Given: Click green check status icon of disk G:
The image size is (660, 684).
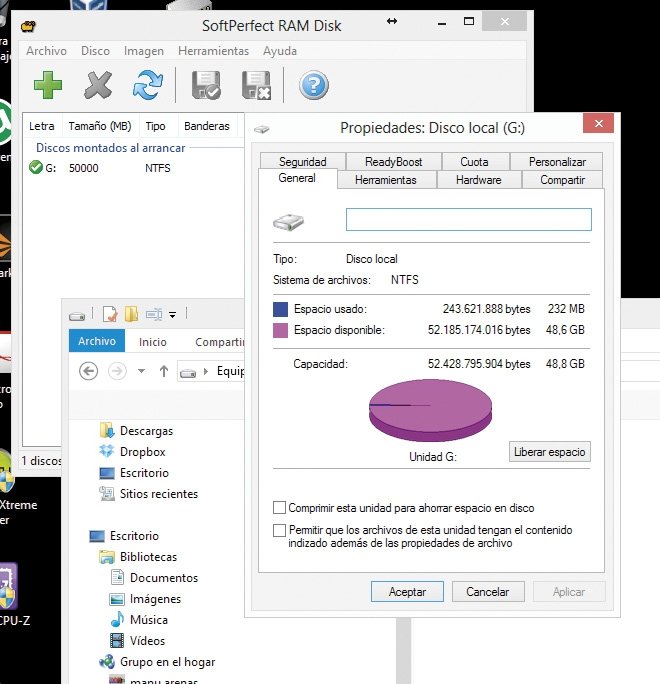Looking at the screenshot, I should point(35,167).
